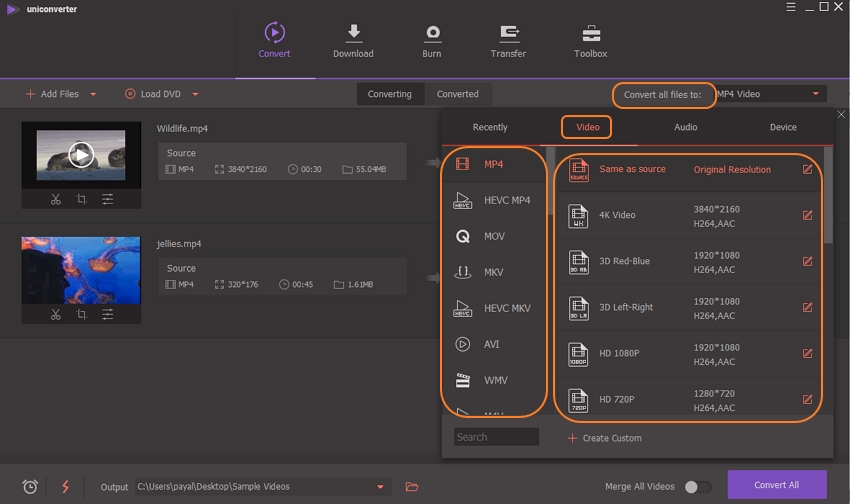Screen dimensions: 850x504
Task: Open effects settings icon under Wildlife.mp4
Action: (x=107, y=199)
